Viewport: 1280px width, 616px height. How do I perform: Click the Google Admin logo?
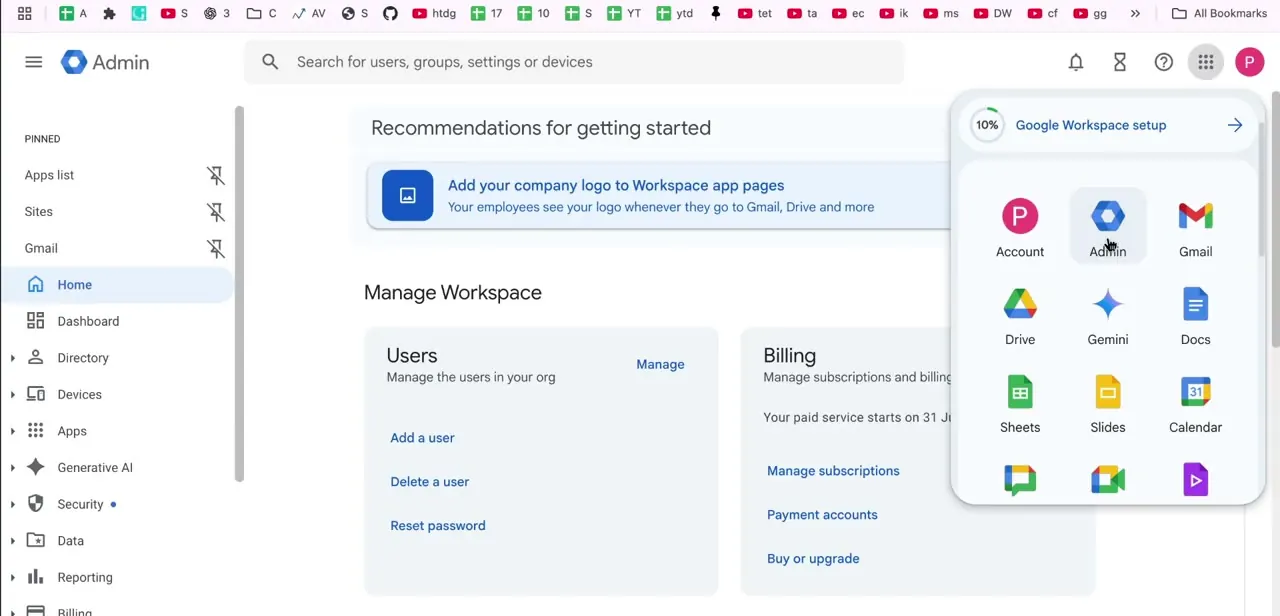(x=105, y=62)
